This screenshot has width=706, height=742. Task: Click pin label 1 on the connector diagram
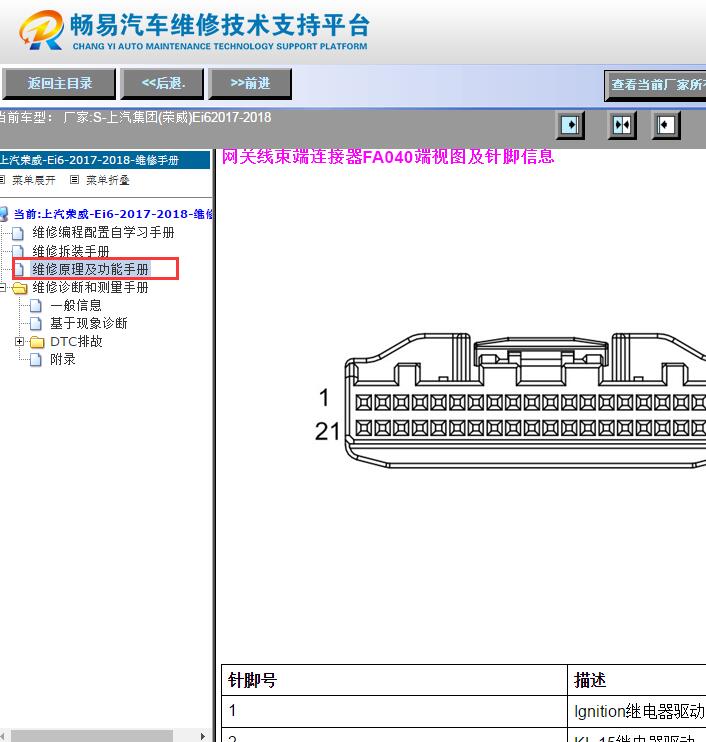tap(324, 398)
